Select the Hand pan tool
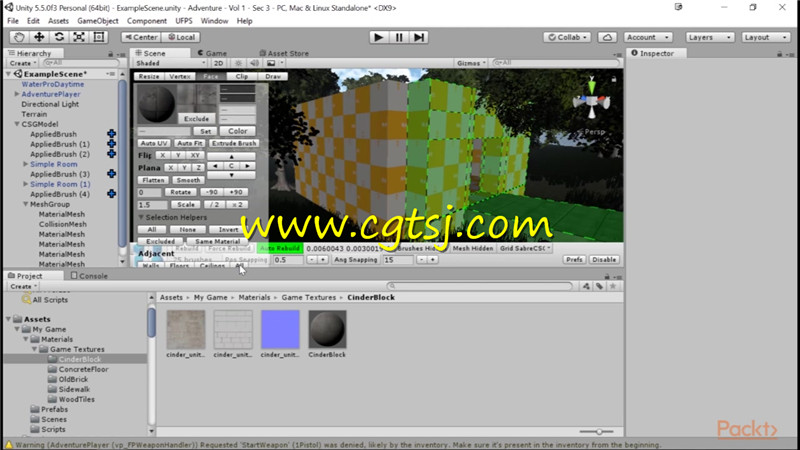 [x=19, y=37]
